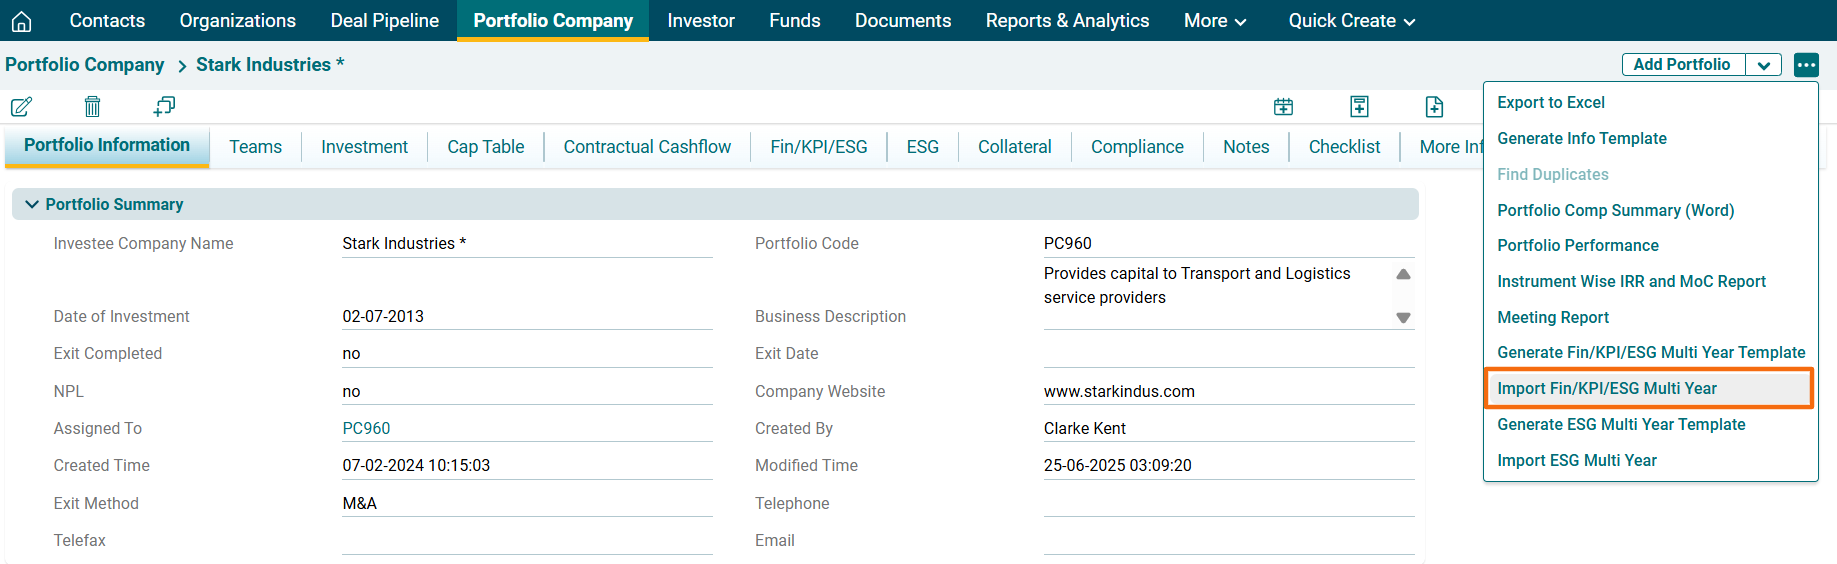Collapse the Portfolio Summary section
Viewport: 1837px width, 564px height.
(x=32, y=204)
